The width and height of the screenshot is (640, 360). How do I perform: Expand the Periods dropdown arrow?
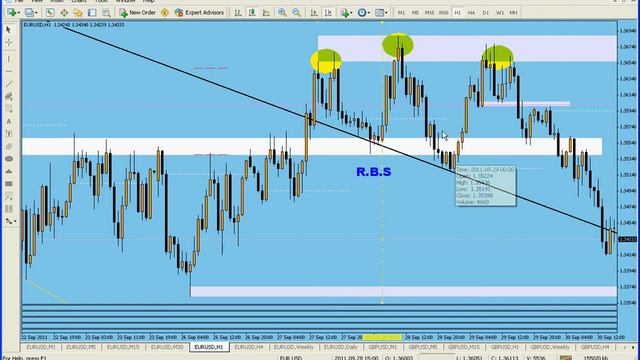[369, 13]
